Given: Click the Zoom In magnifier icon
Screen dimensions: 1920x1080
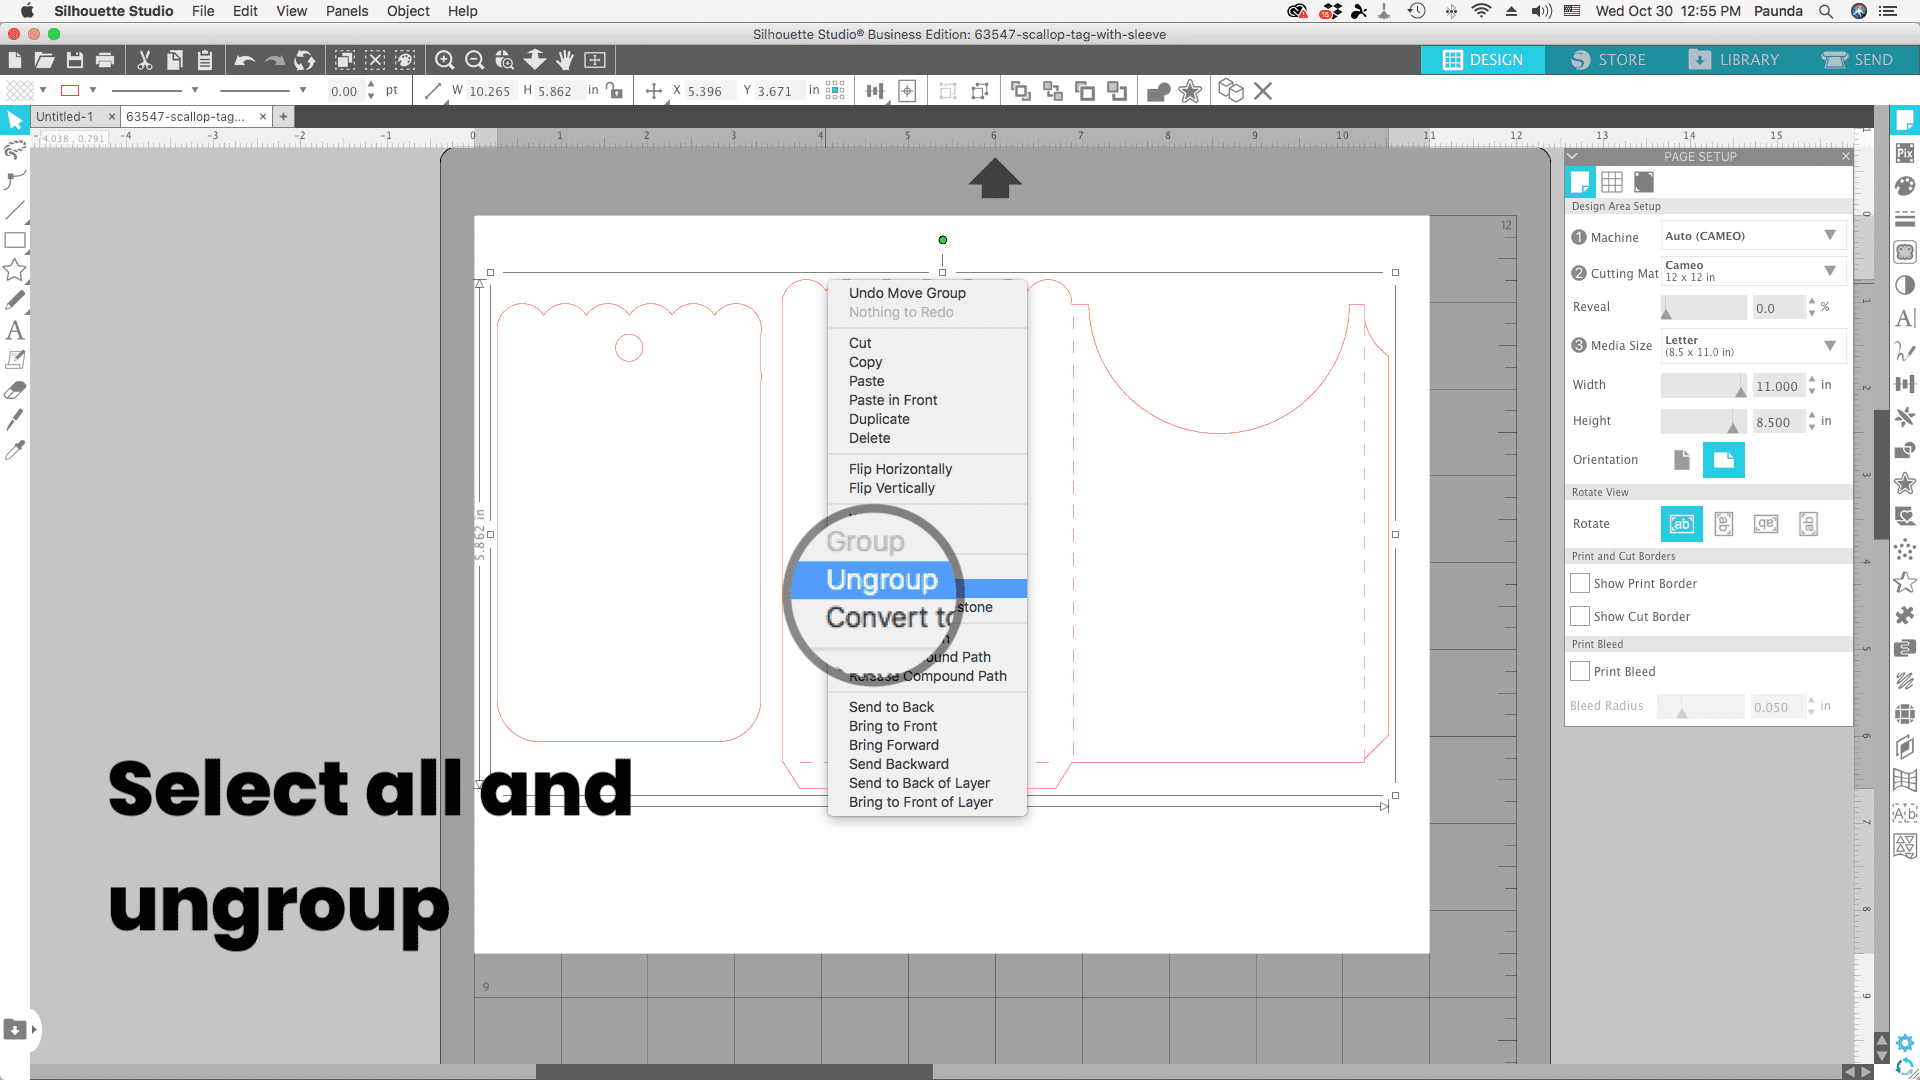Looking at the screenshot, I should coord(445,60).
